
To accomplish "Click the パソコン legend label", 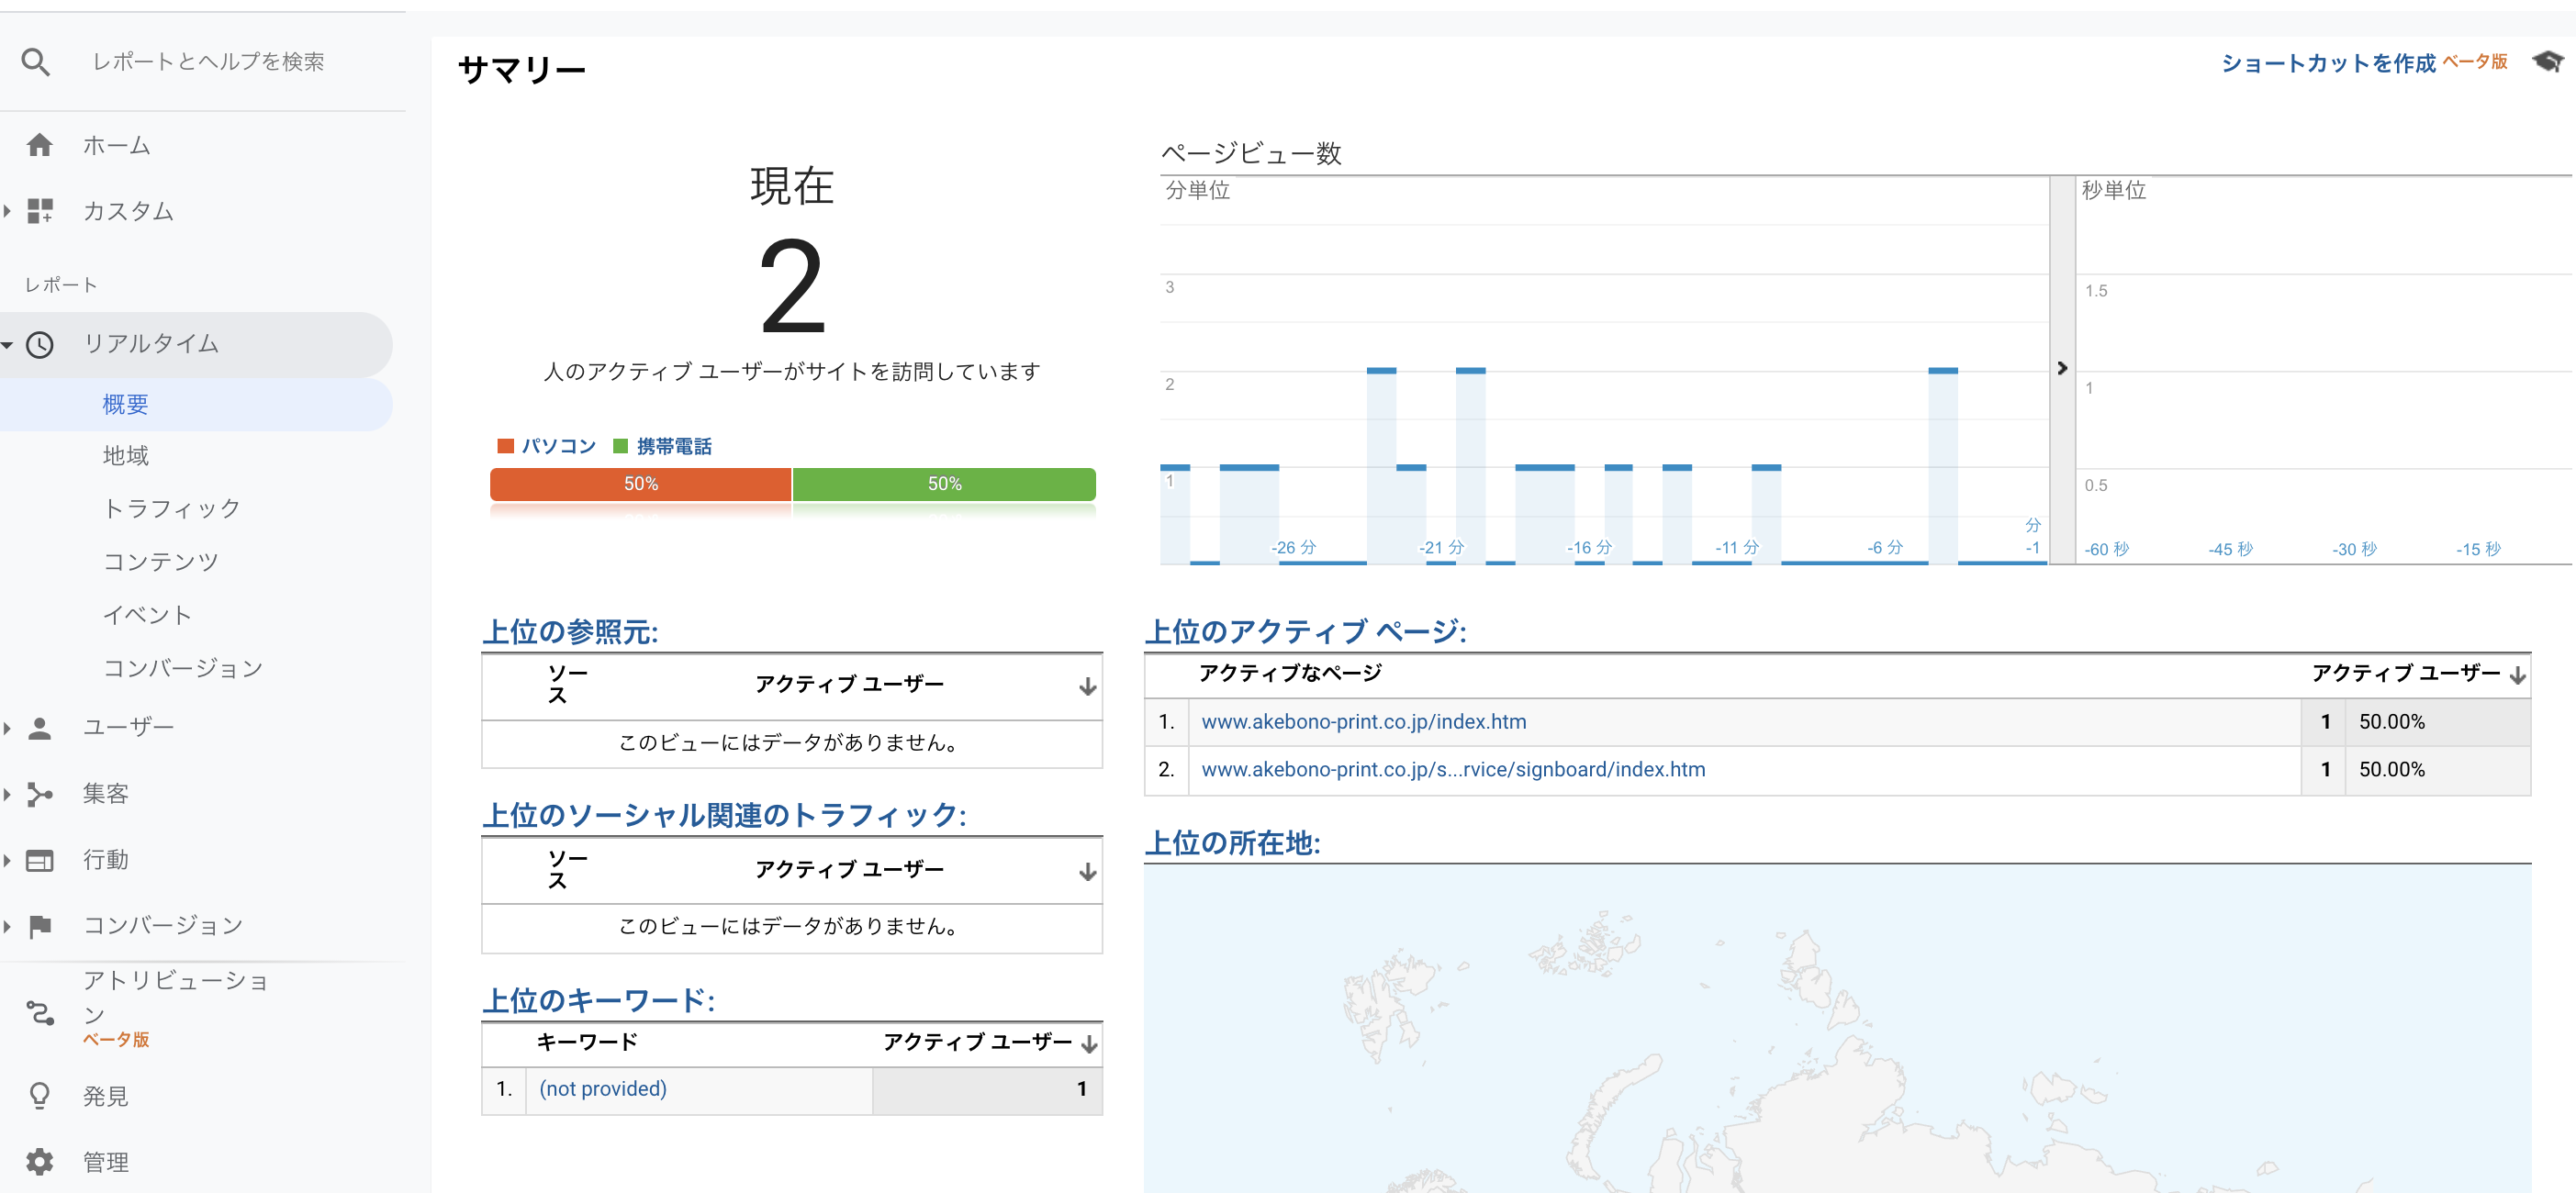I will pyautogui.click(x=559, y=446).
